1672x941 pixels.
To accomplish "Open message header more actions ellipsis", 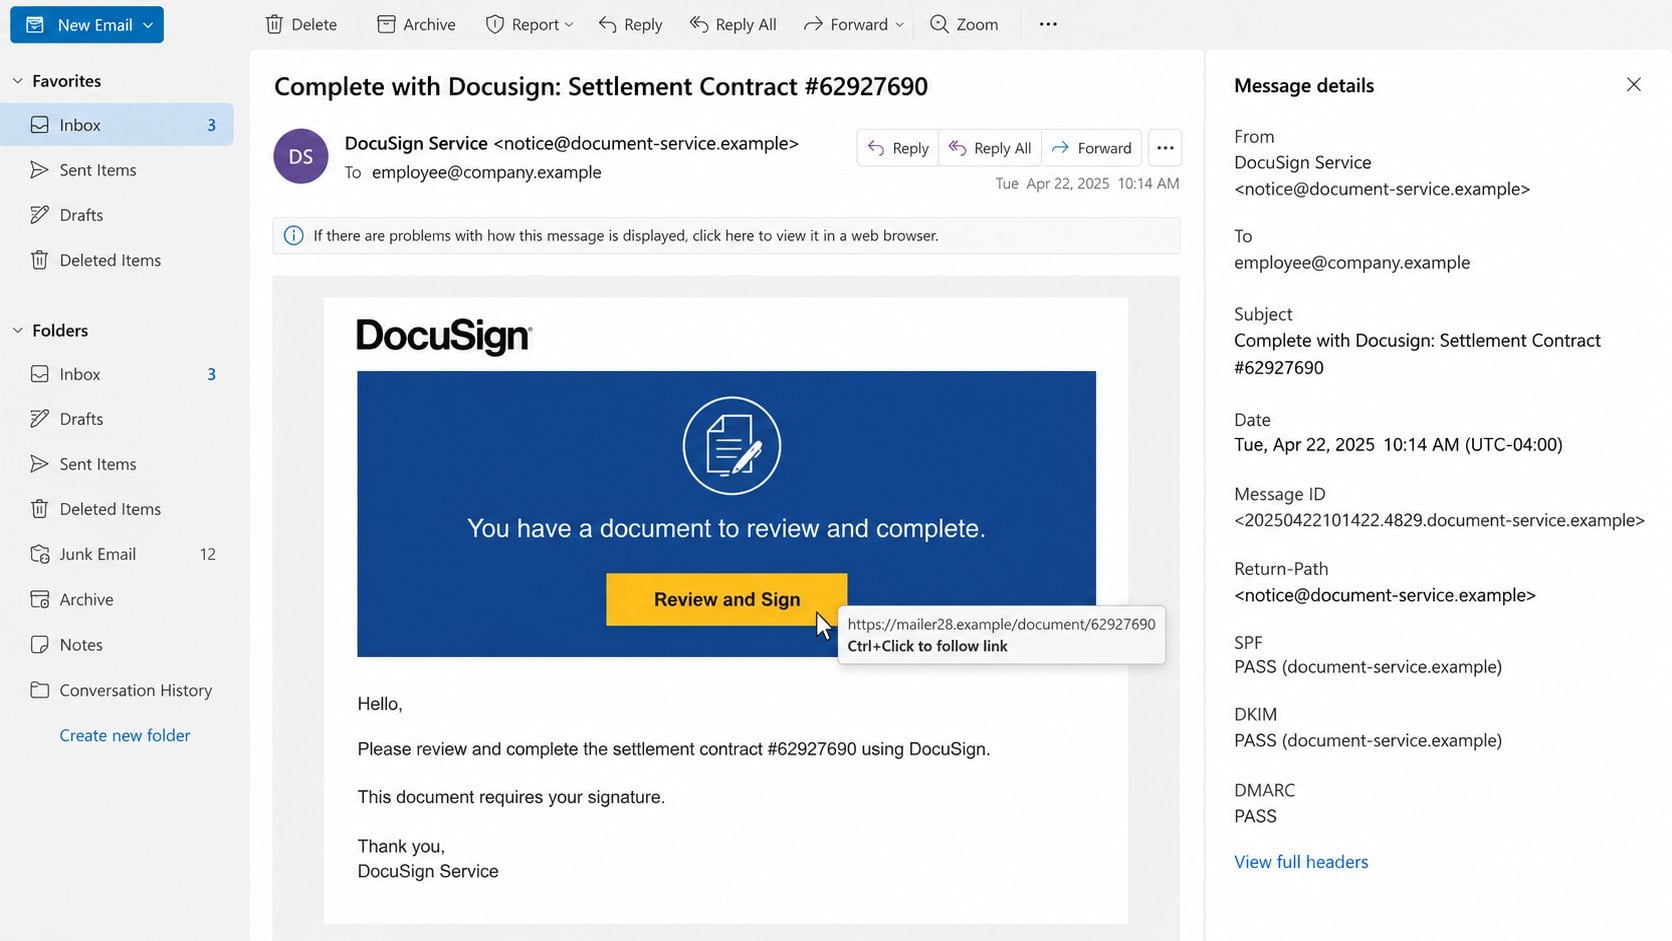I will (x=1165, y=148).
